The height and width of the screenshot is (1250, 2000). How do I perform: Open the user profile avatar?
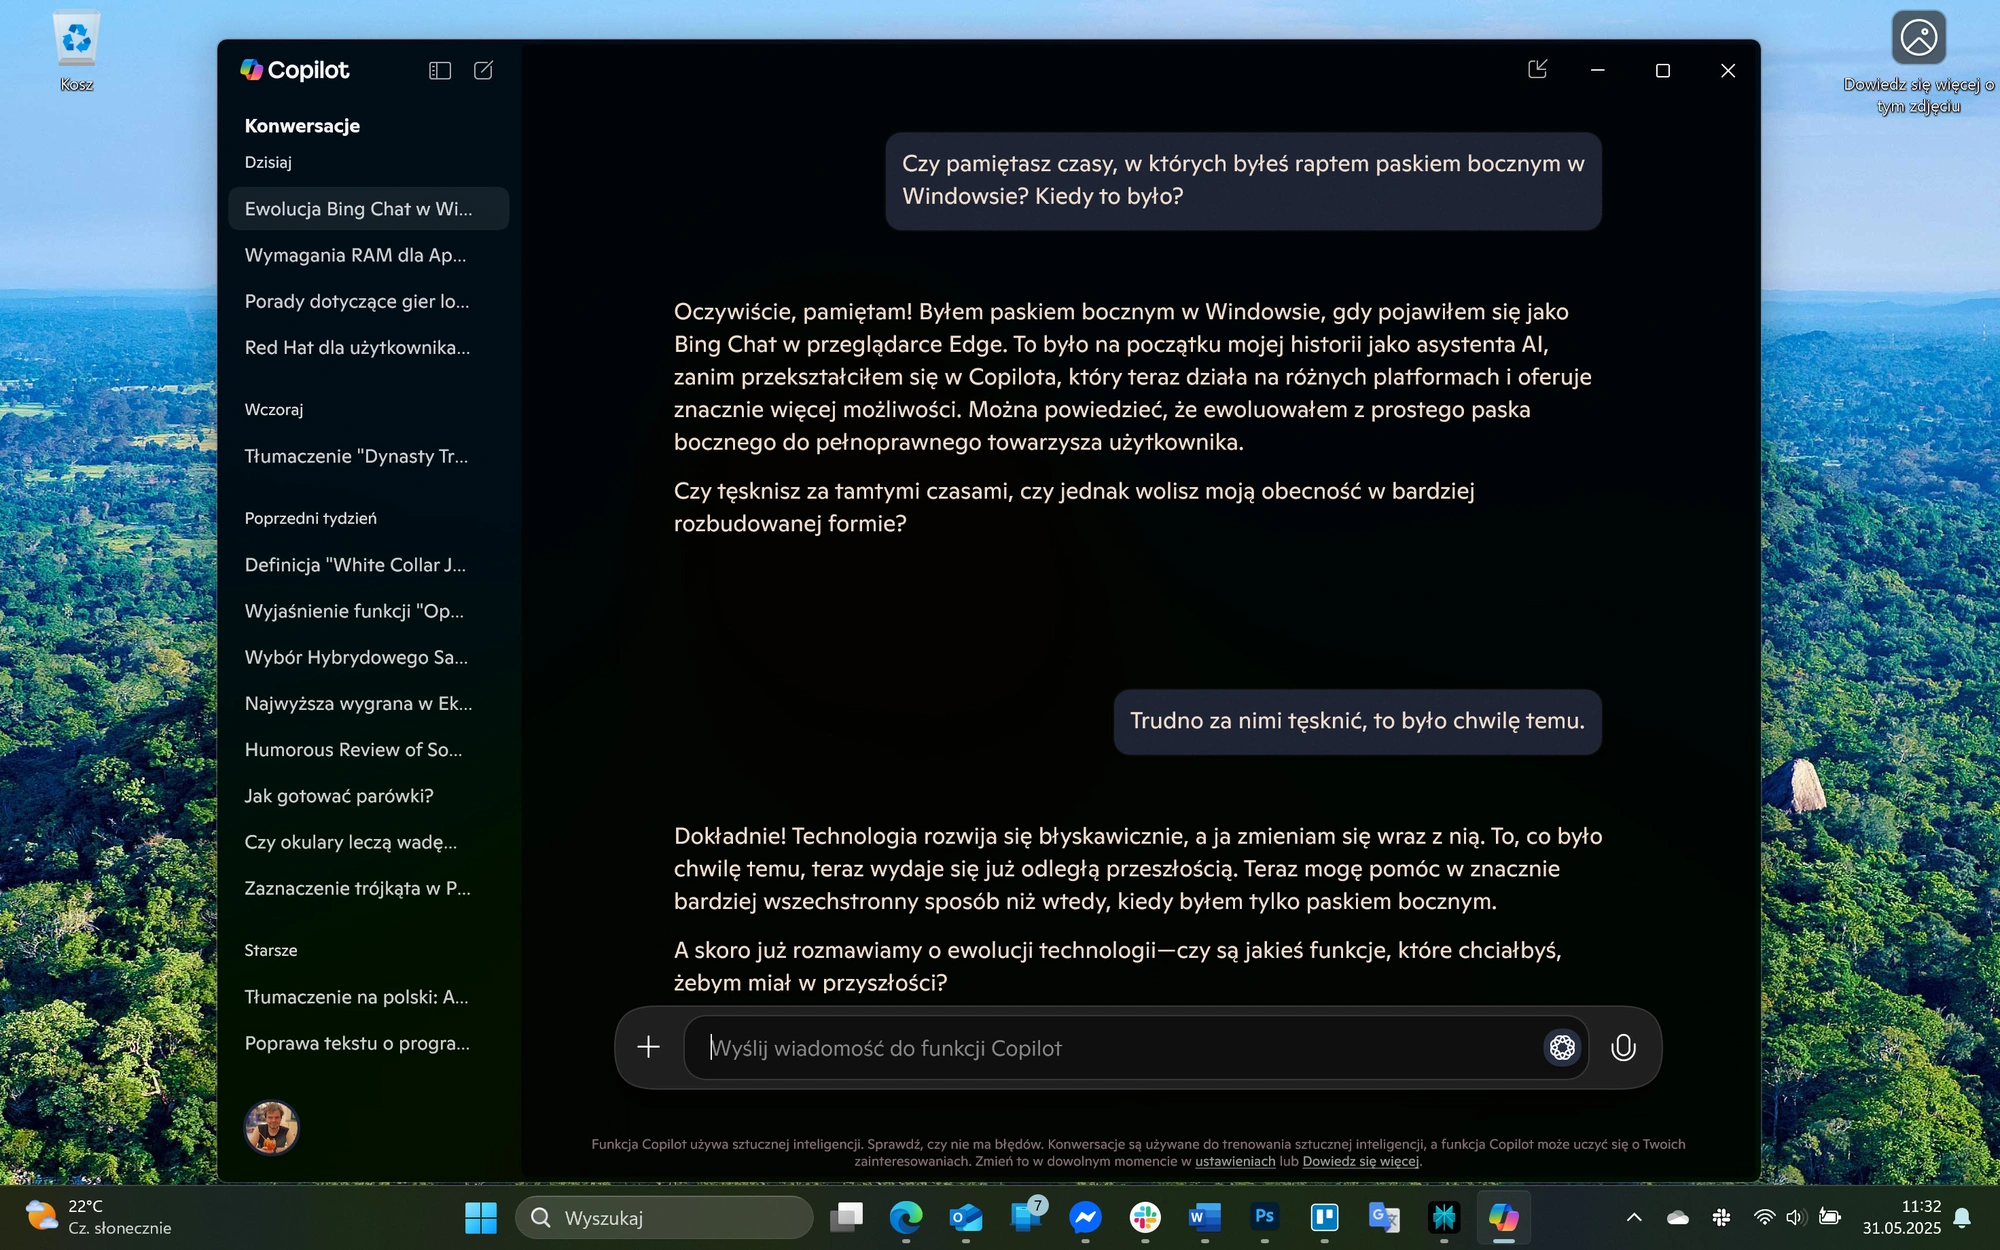coord(271,1127)
